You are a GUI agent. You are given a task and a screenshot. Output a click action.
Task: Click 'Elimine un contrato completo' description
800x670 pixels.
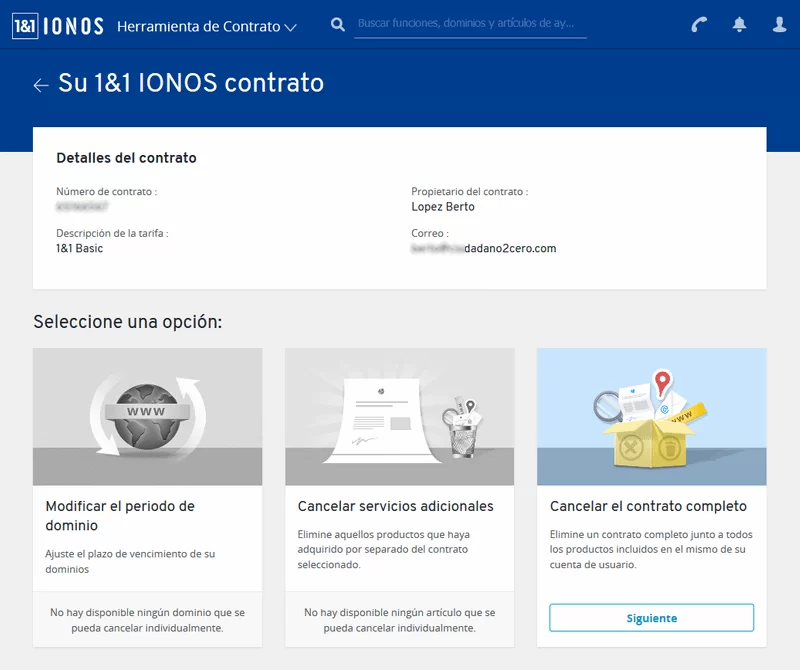pyautogui.click(x=651, y=550)
